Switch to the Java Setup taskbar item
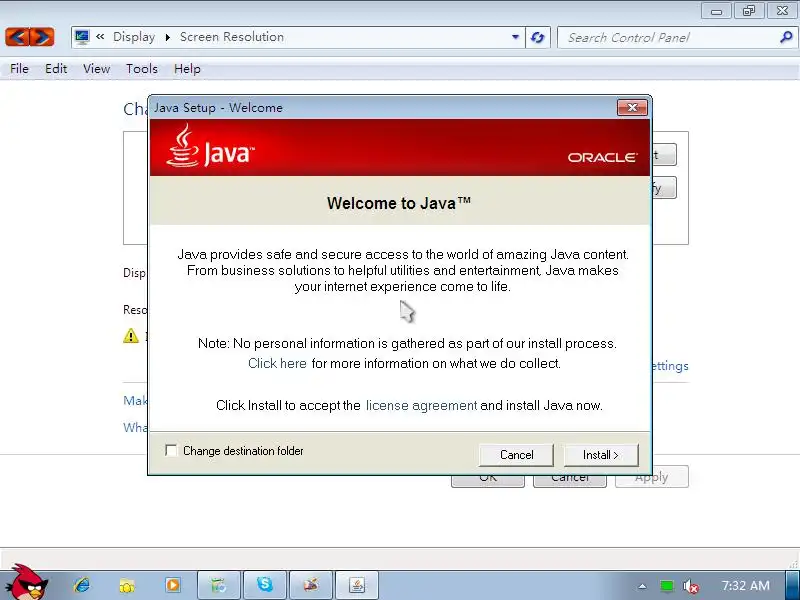This screenshot has height=600, width=800. 357,585
